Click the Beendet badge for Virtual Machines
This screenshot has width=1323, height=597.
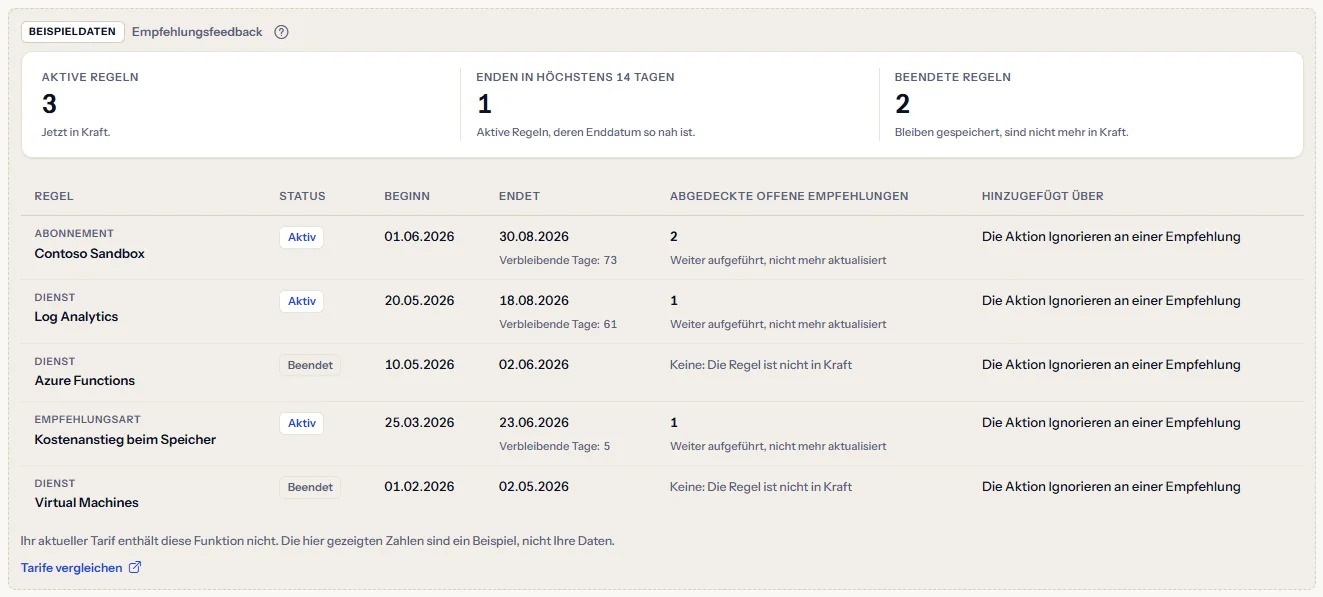[310, 487]
